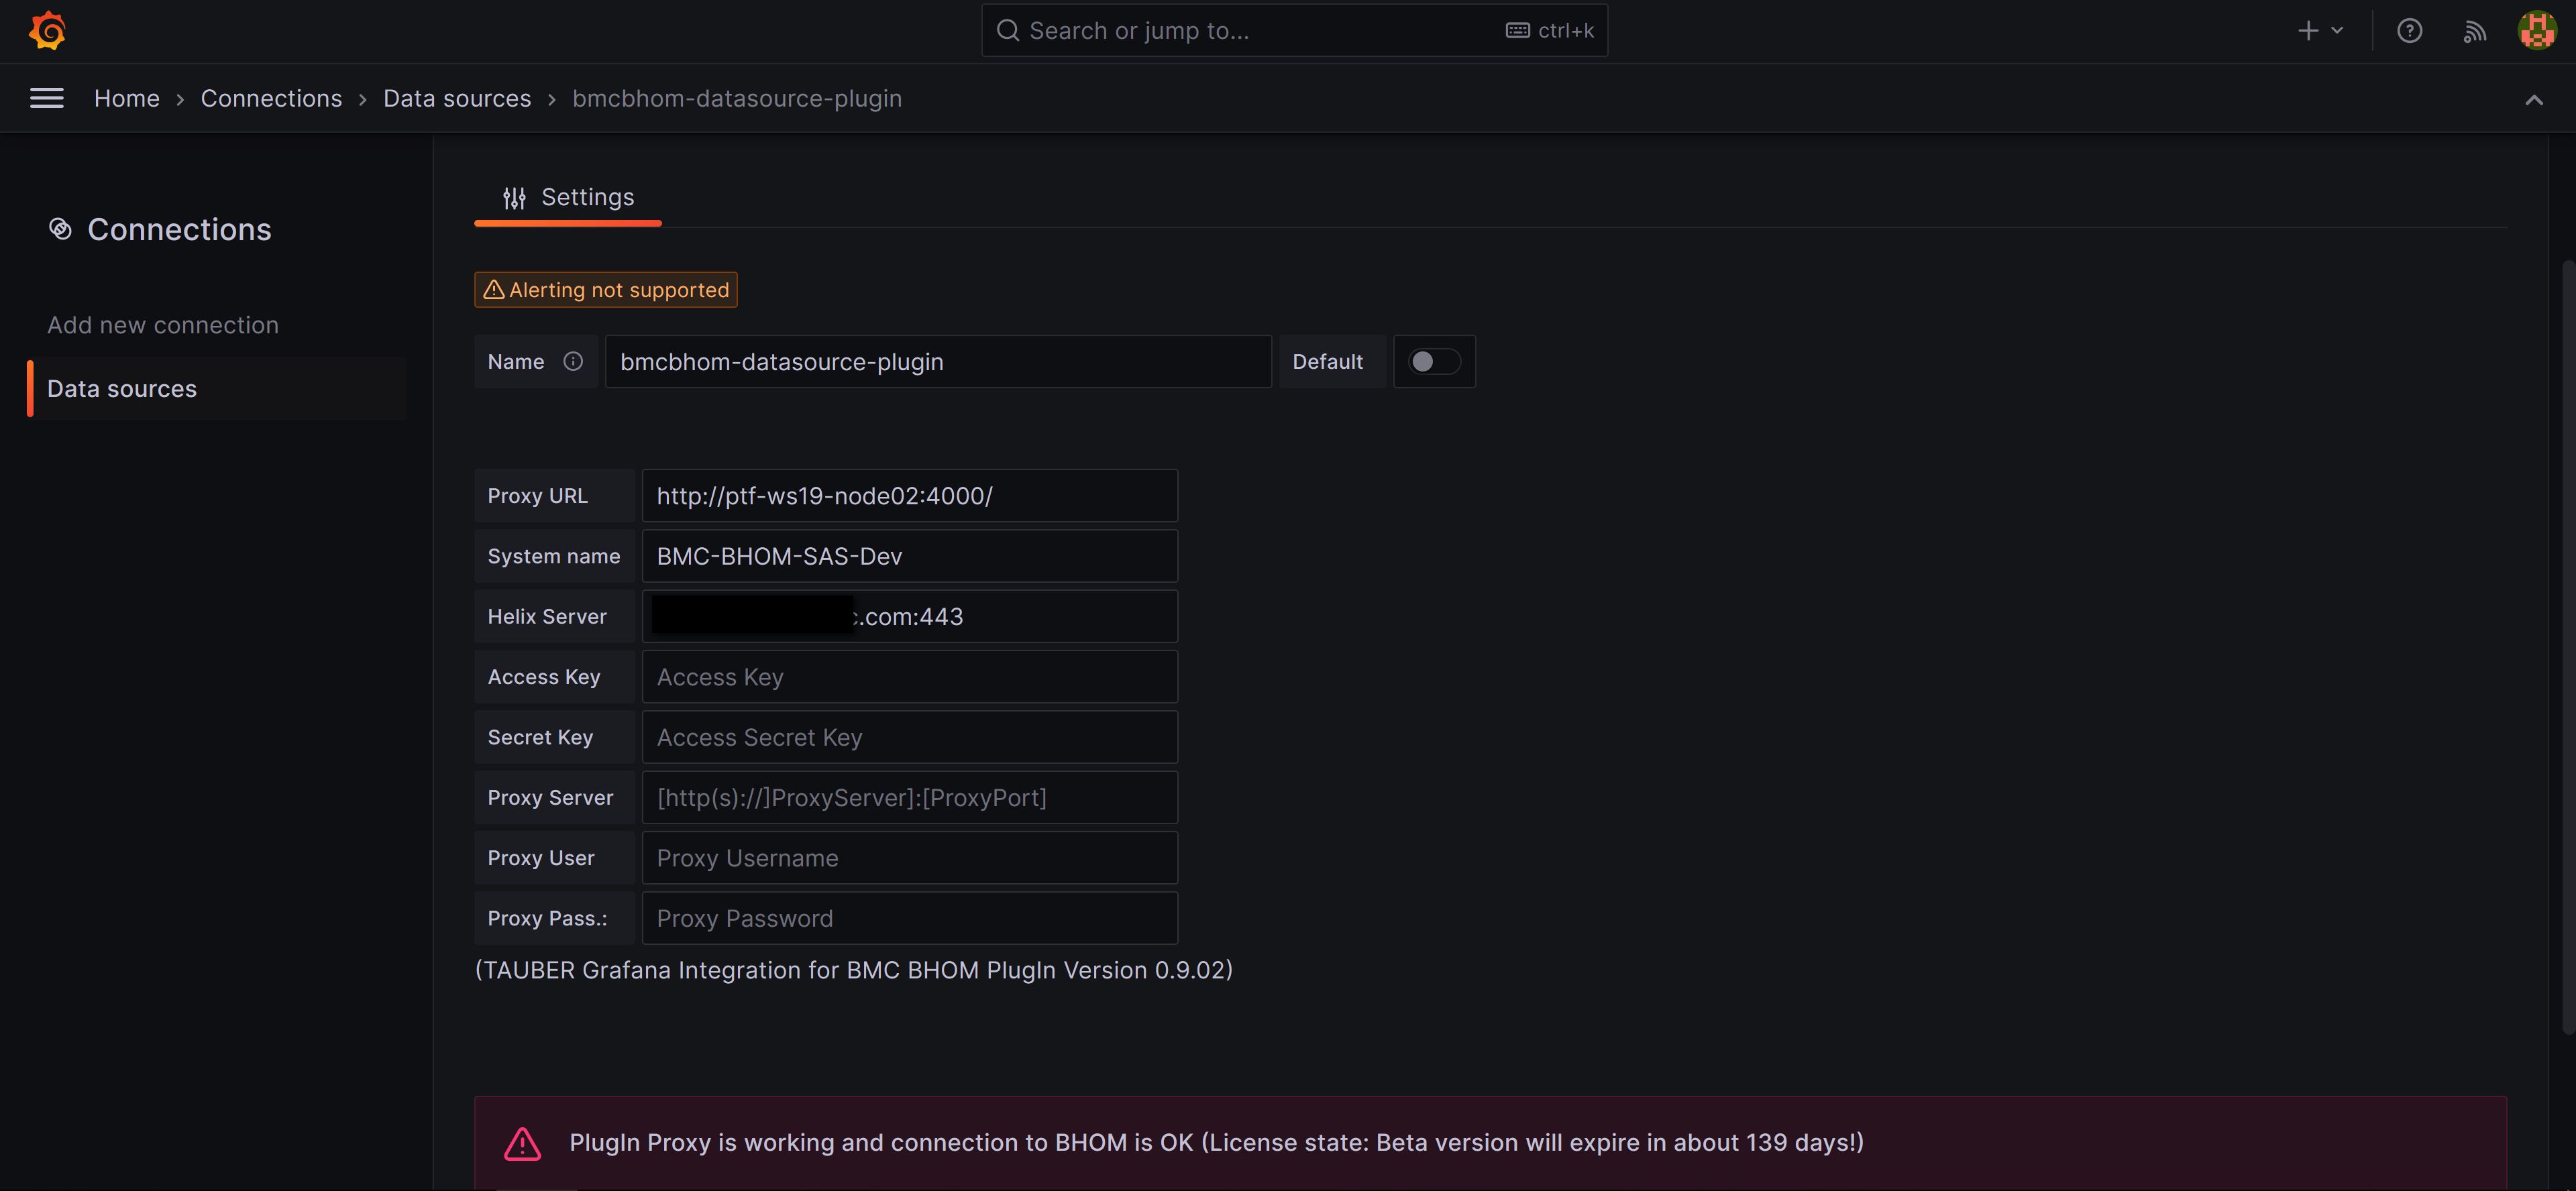
Task: Click the Alerting not supported badge
Action: coord(606,289)
